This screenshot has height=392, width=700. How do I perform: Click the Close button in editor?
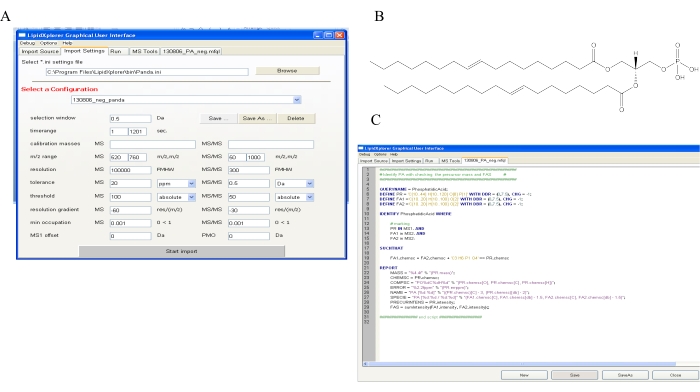click(675, 375)
